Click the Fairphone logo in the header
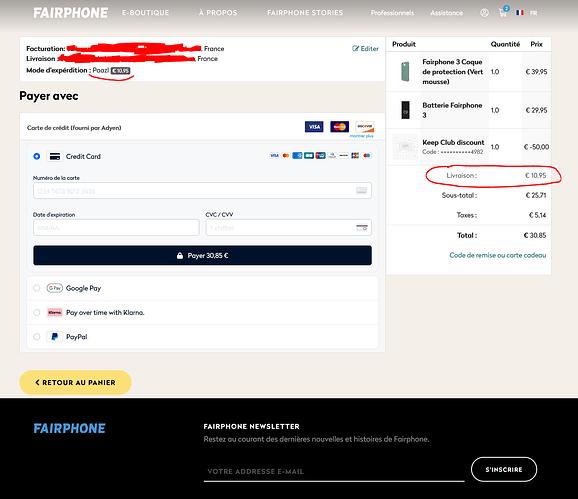The height and width of the screenshot is (499, 578). click(x=70, y=13)
